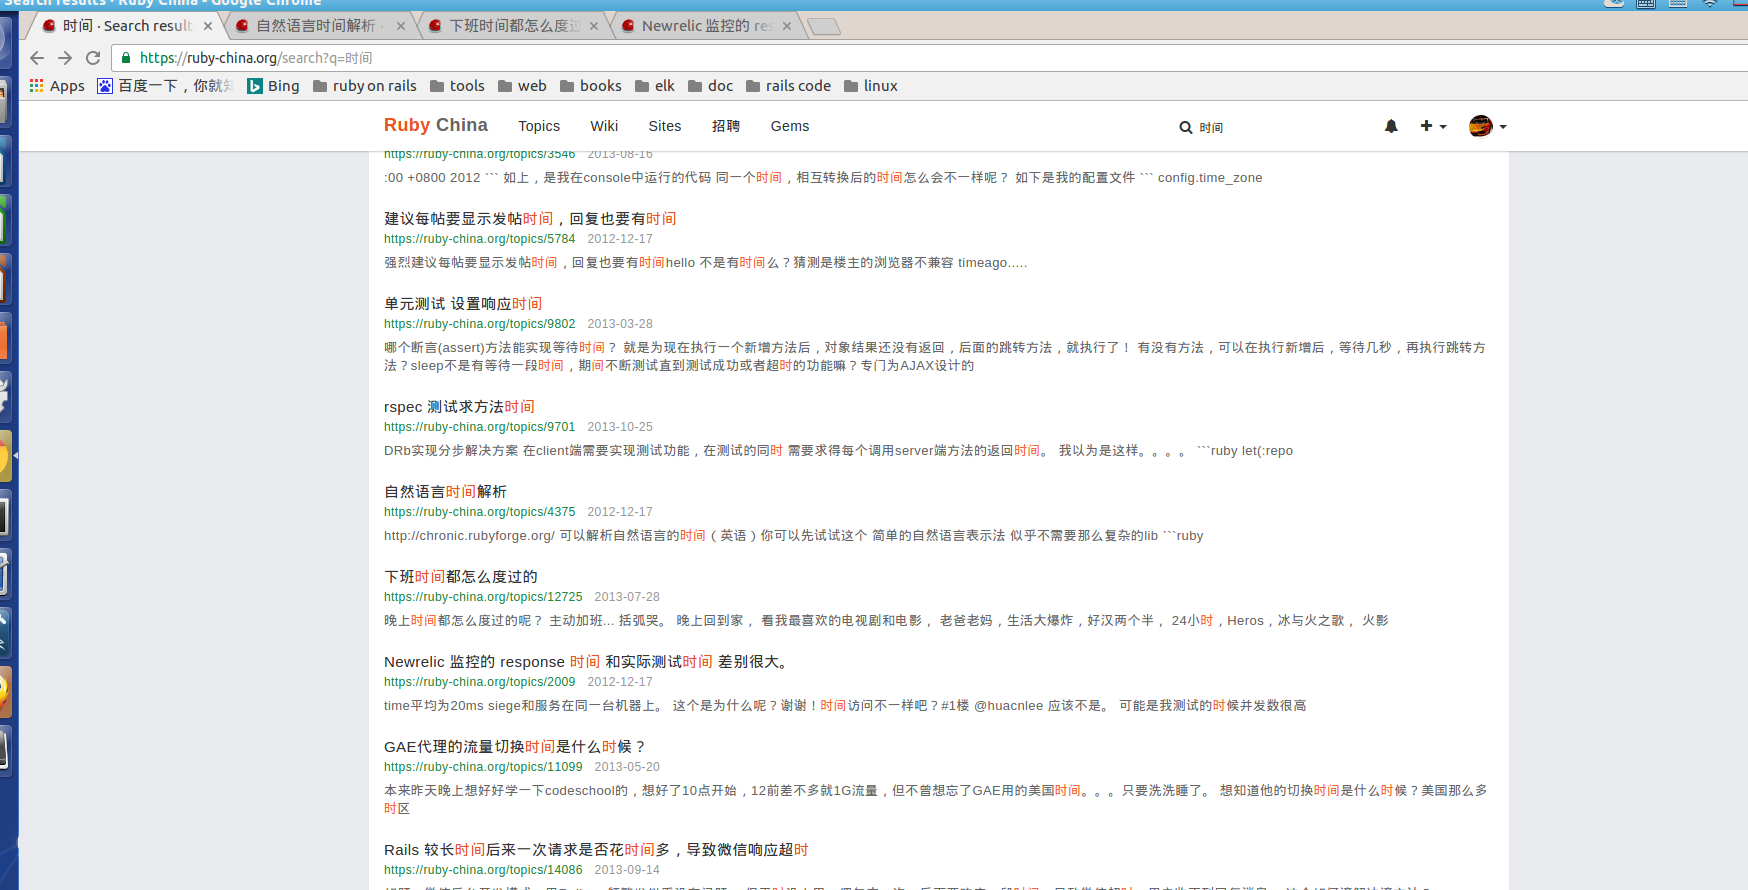The width and height of the screenshot is (1748, 890).
Task: Open result 单元测试 设置响应时间
Action: (463, 304)
